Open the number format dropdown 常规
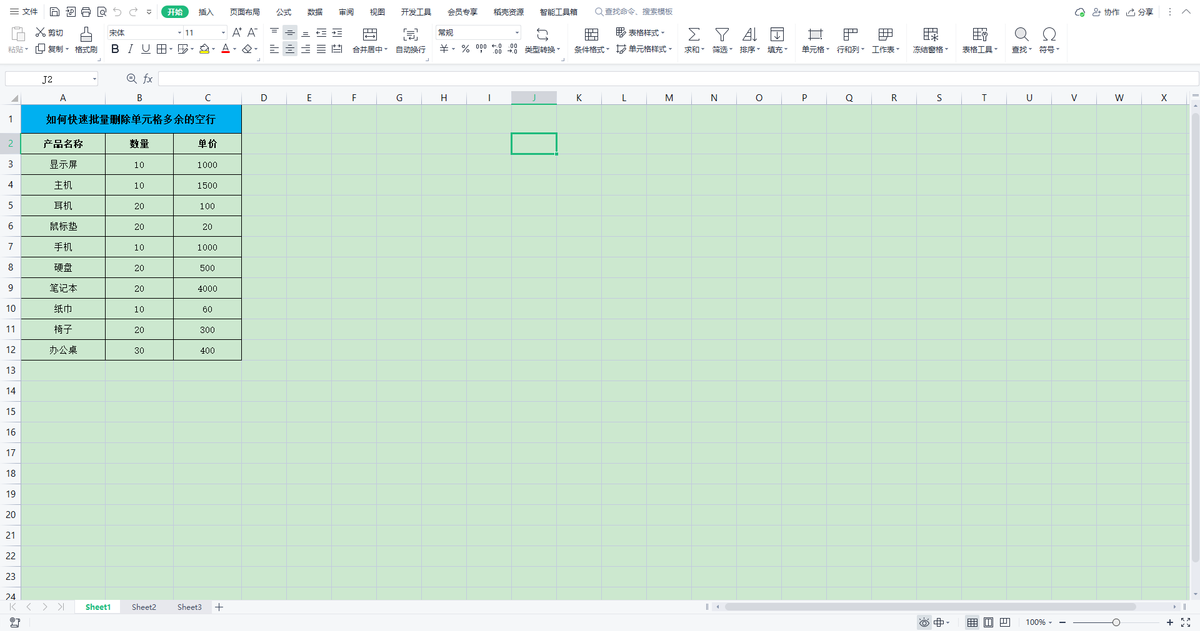This screenshot has height=631, width=1200. point(517,33)
